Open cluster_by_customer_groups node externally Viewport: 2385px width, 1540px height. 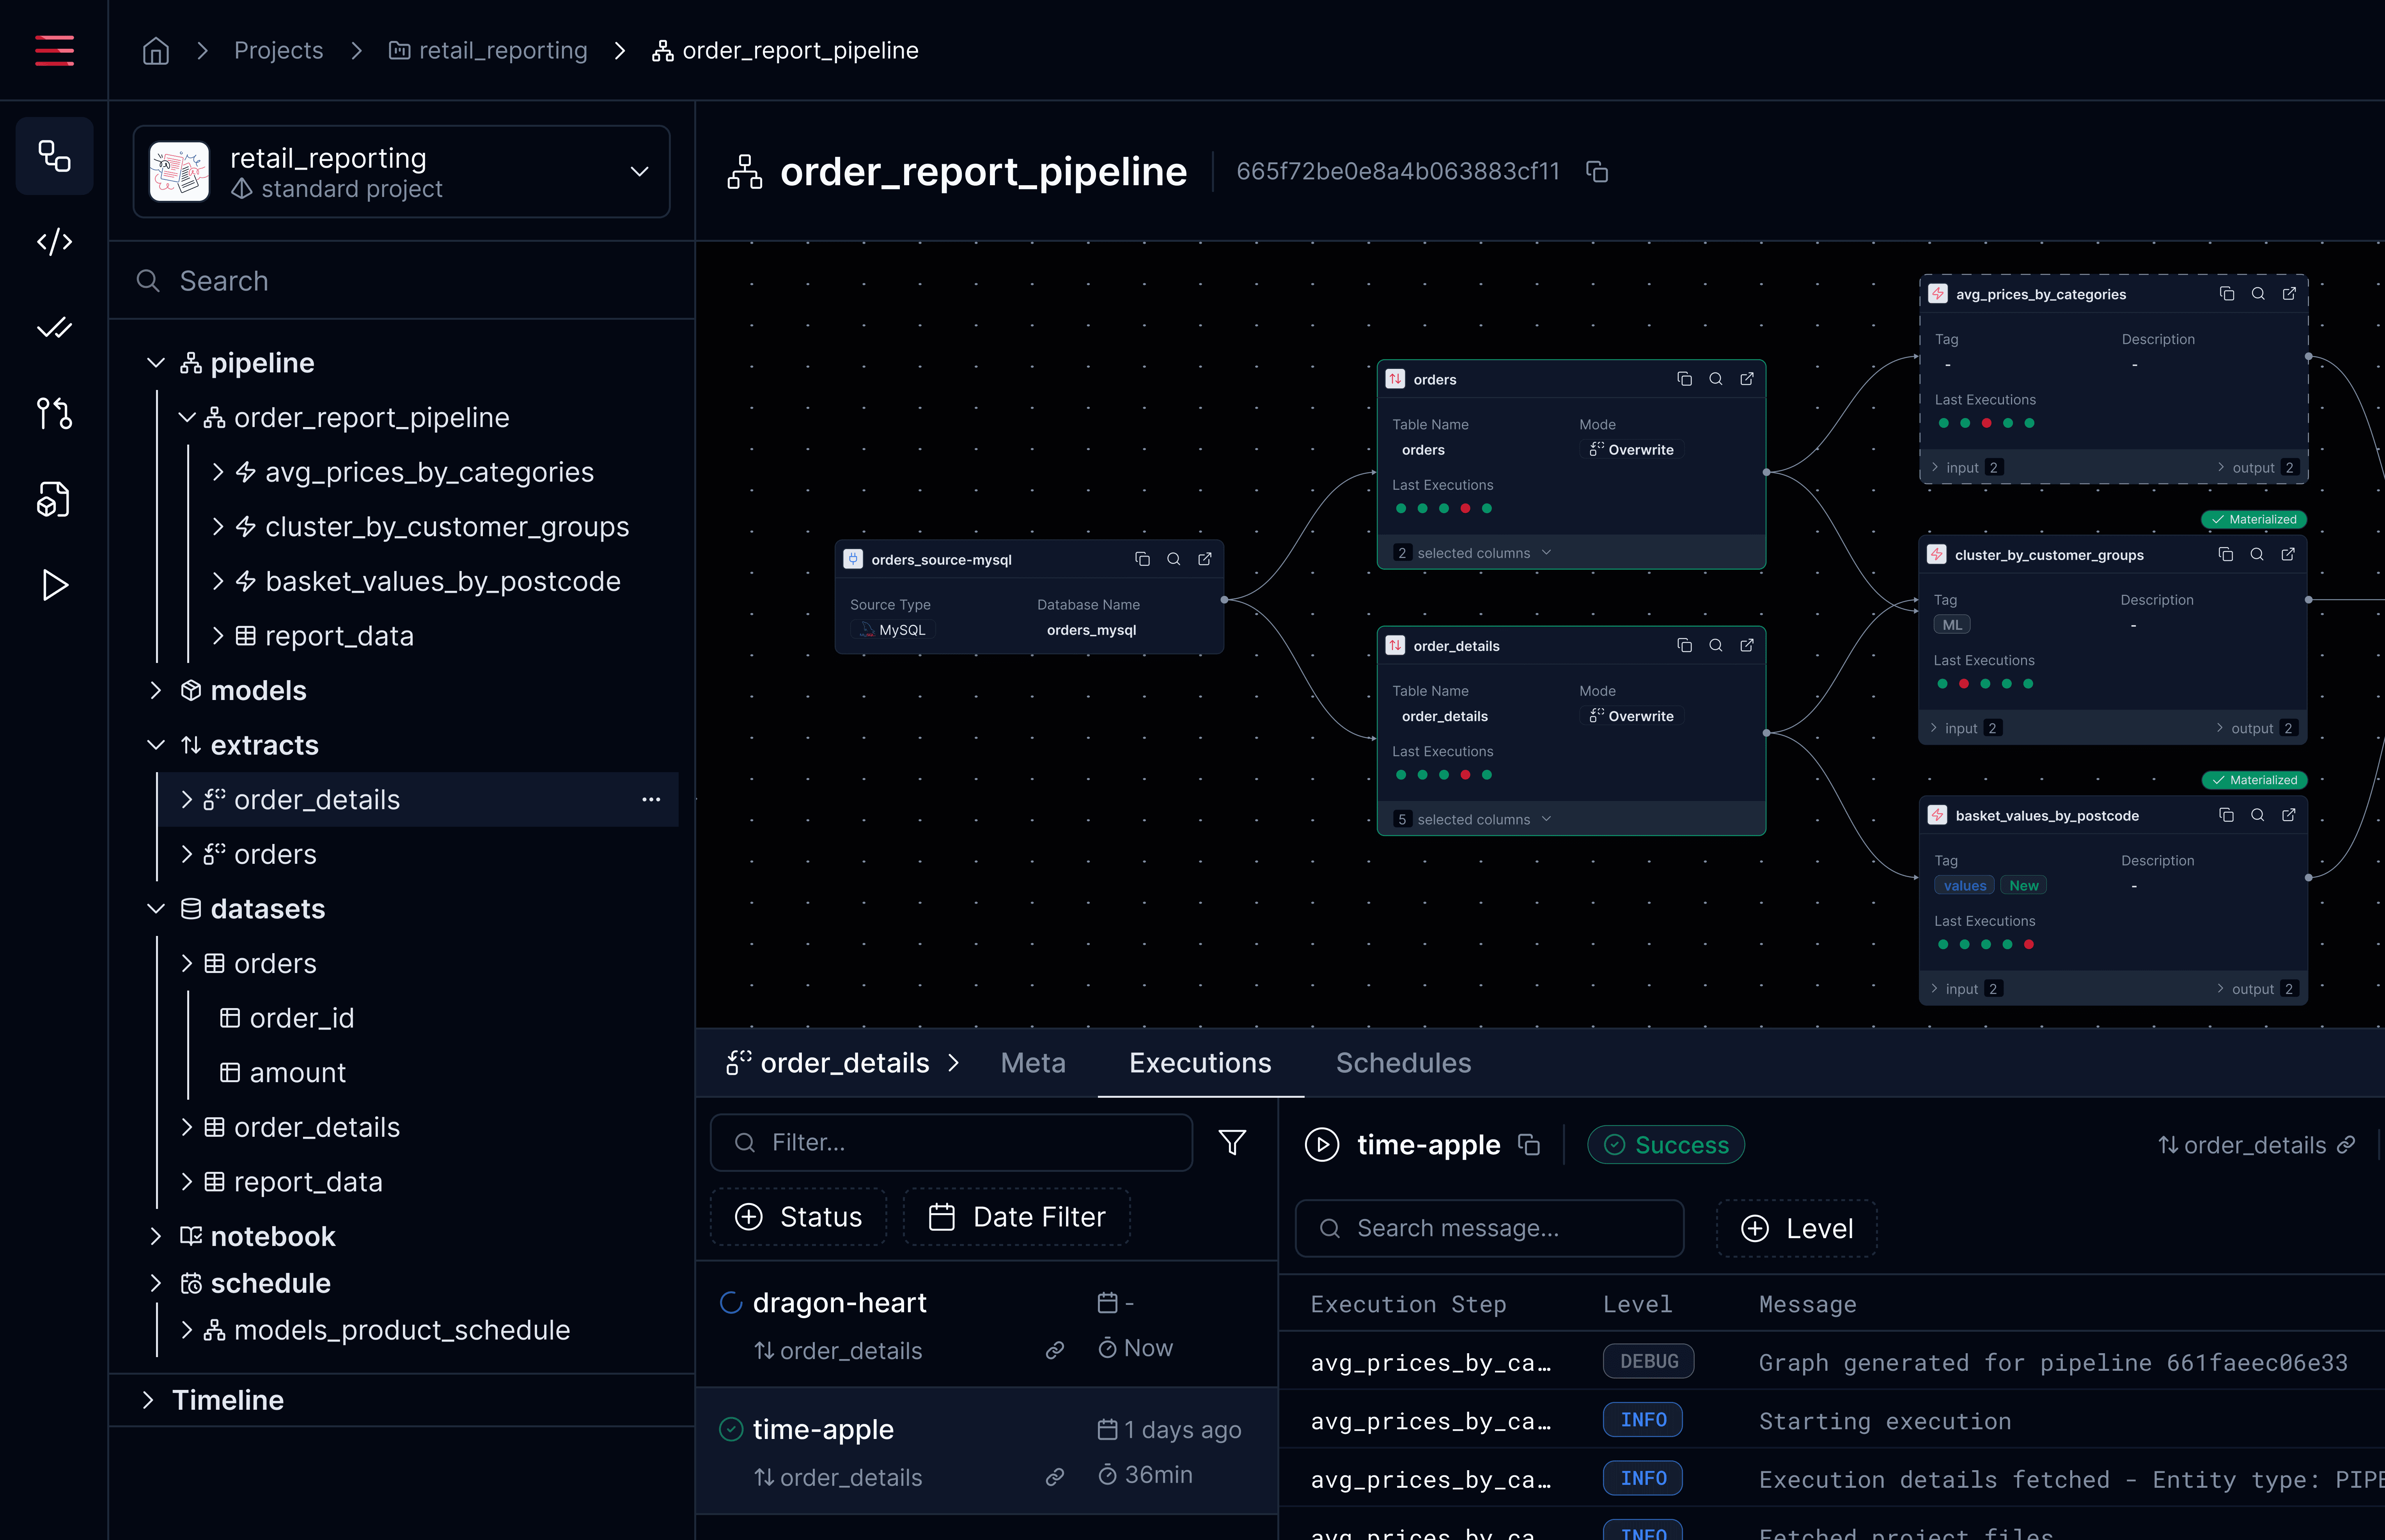[2288, 554]
